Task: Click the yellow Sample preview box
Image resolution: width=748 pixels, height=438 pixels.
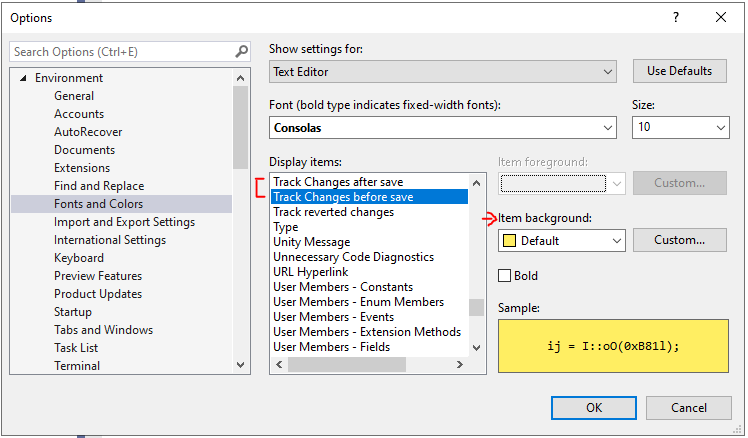Action: [x=613, y=346]
